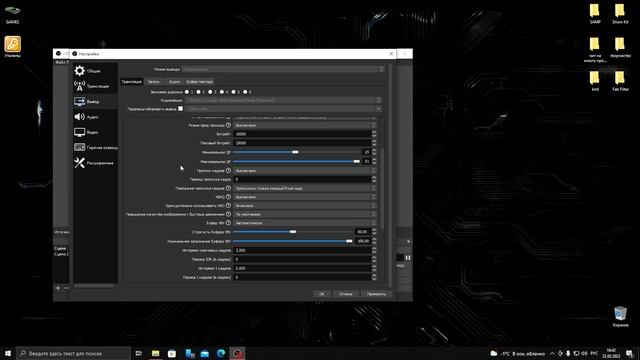Screen dimensions: 640x360
Task: Select the Output section monitor icon
Action: click(x=80, y=101)
